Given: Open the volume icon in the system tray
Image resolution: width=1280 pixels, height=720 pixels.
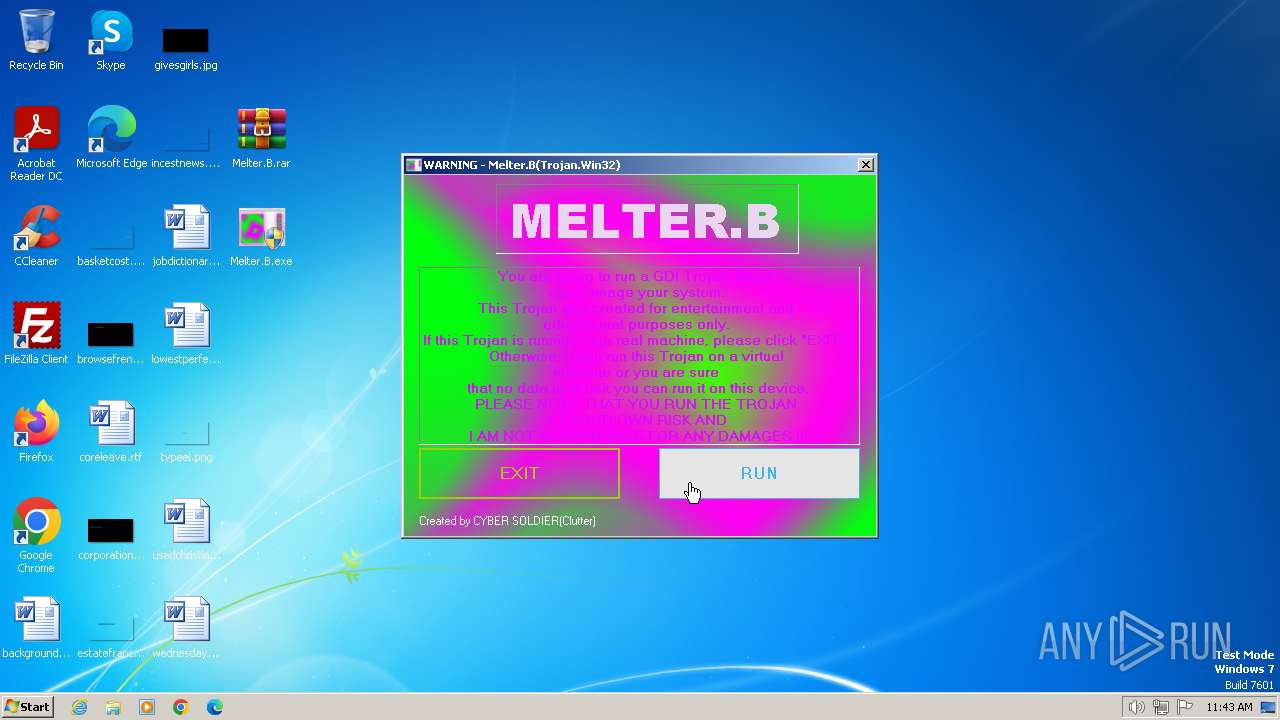Looking at the screenshot, I should point(1137,707).
